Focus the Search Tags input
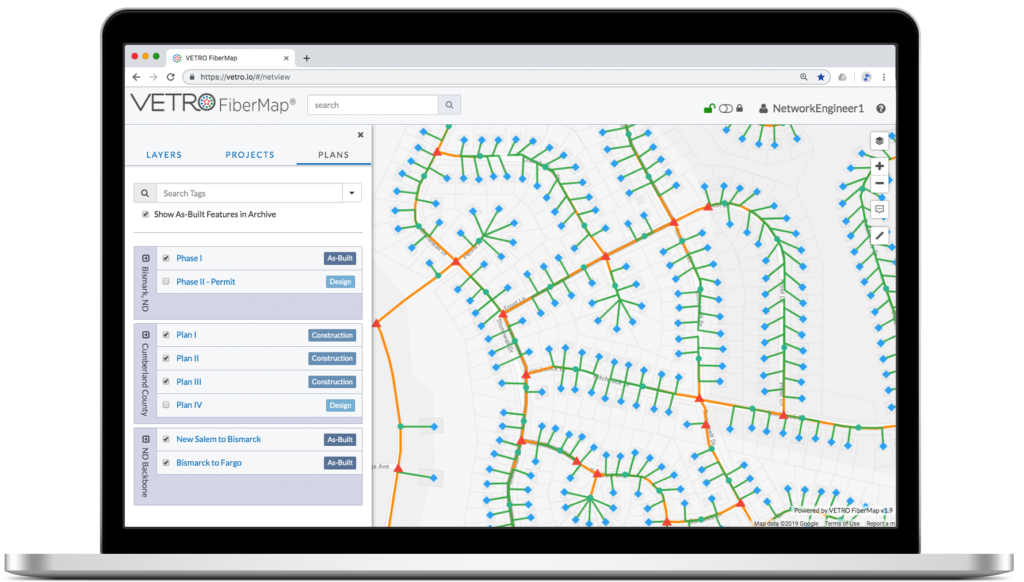1024x582 pixels. pos(249,193)
